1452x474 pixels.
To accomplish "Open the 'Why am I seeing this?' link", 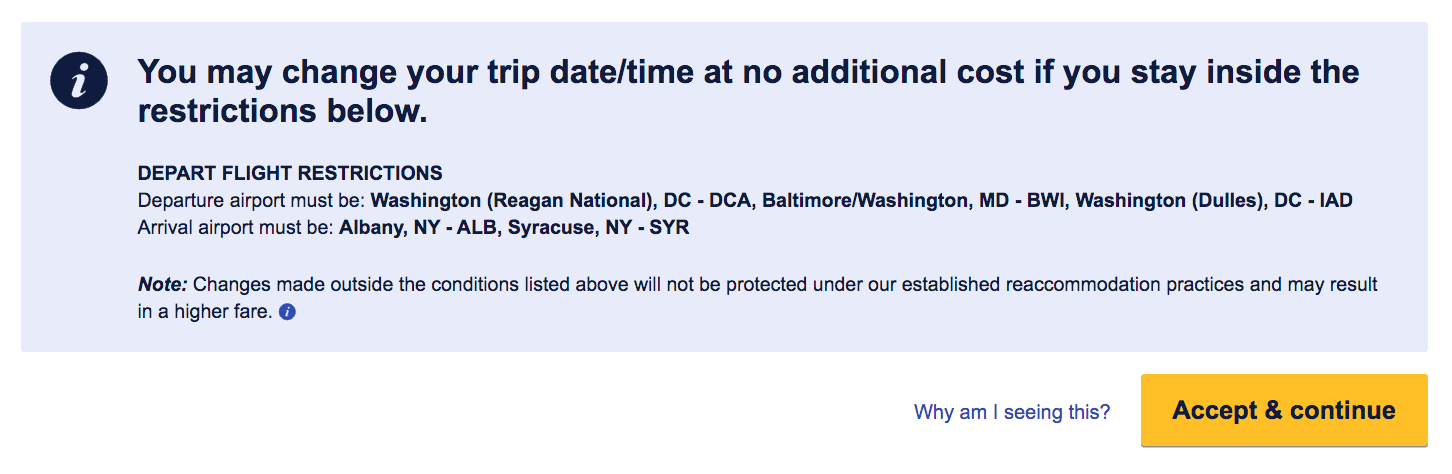I will tap(1012, 411).
